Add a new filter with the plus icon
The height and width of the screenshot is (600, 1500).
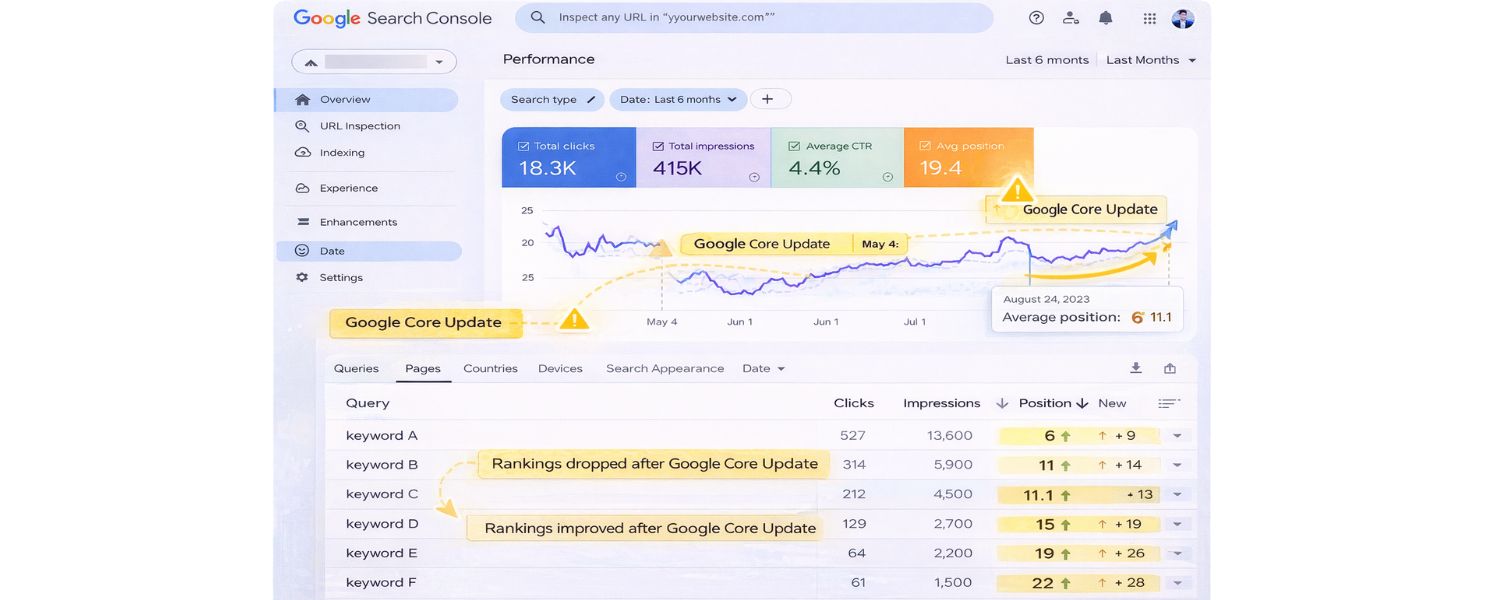pyautogui.click(x=769, y=99)
